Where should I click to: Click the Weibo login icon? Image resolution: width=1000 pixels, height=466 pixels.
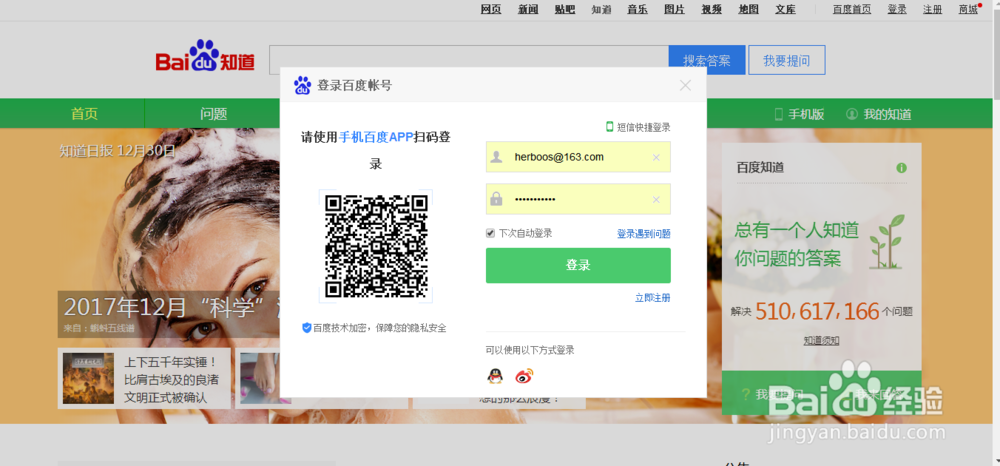[524, 376]
